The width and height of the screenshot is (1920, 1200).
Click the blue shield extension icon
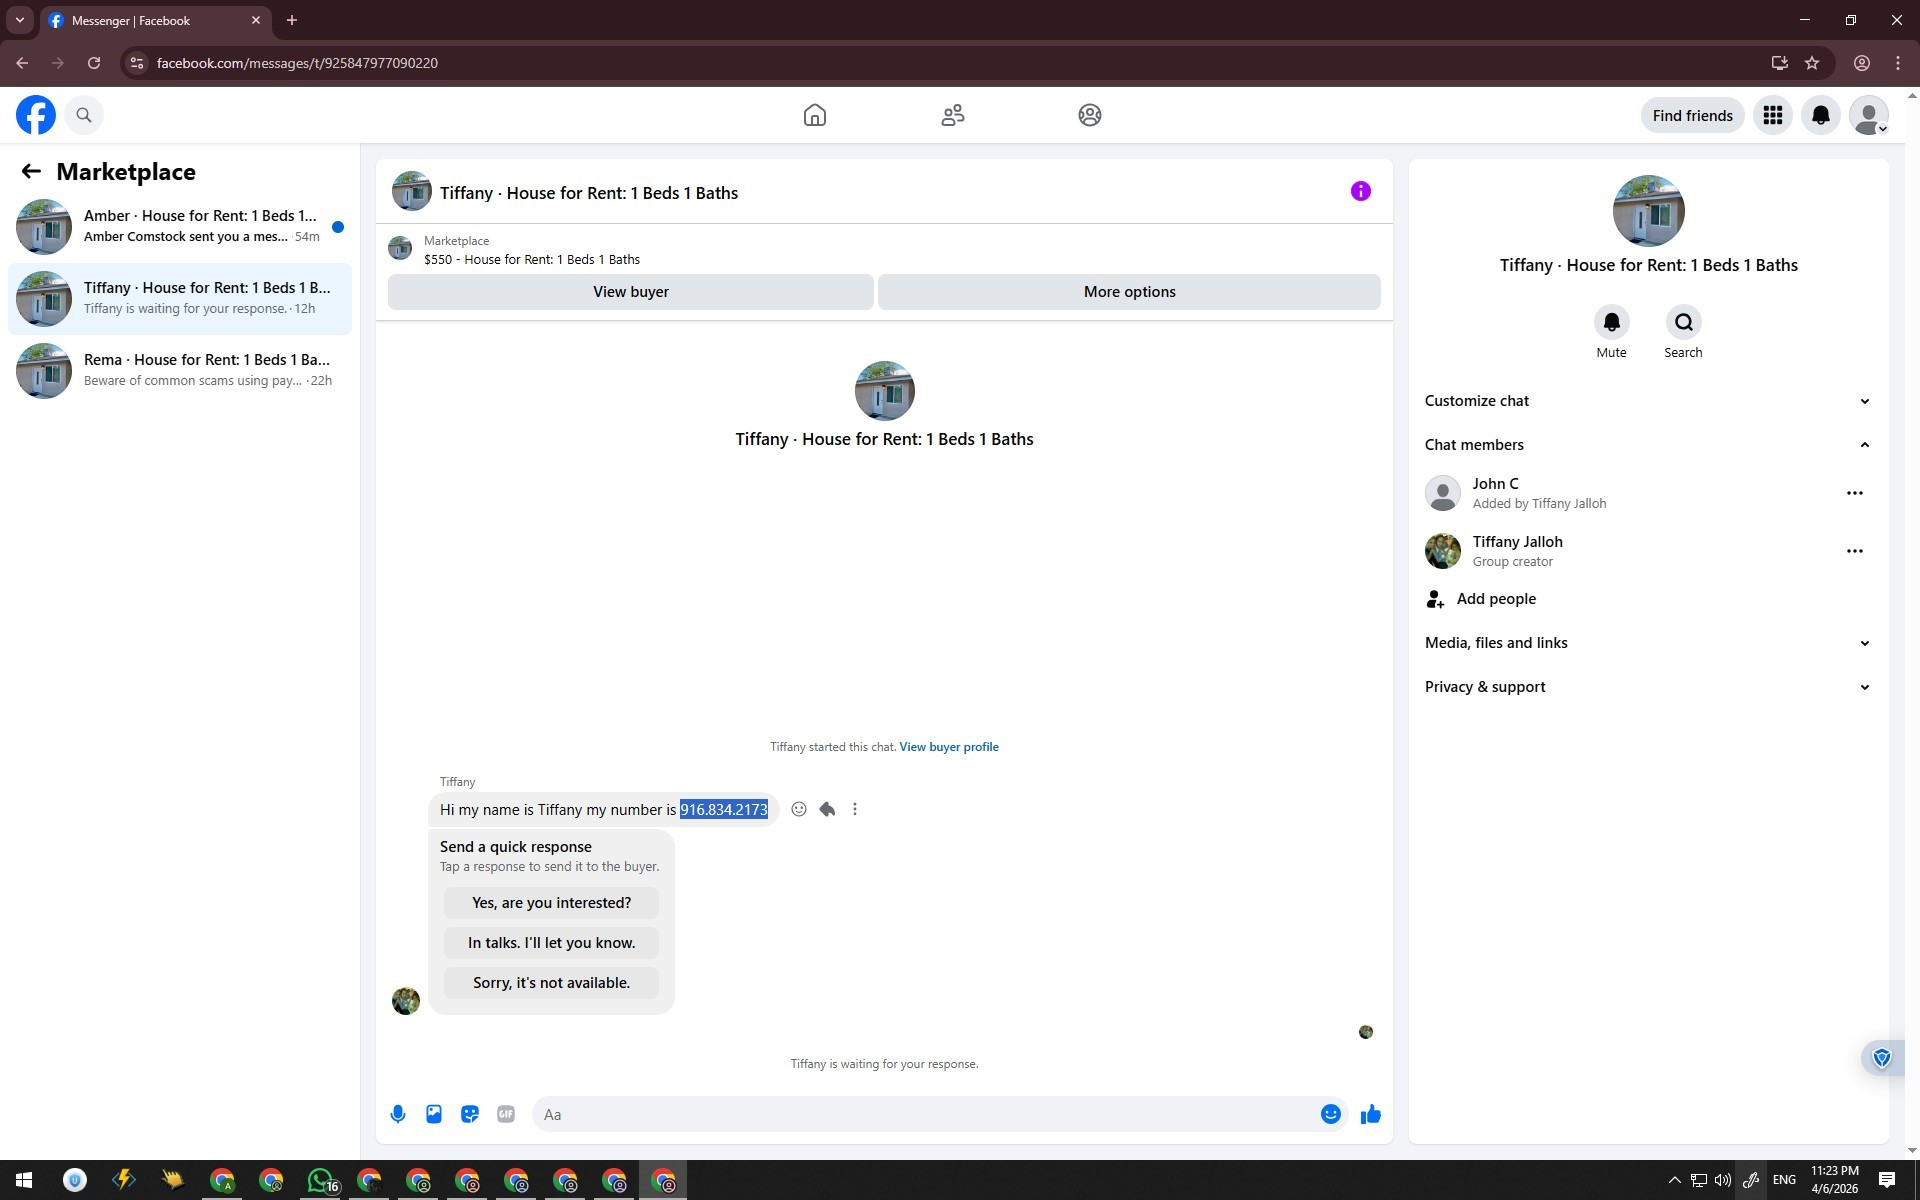(1882, 1058)
